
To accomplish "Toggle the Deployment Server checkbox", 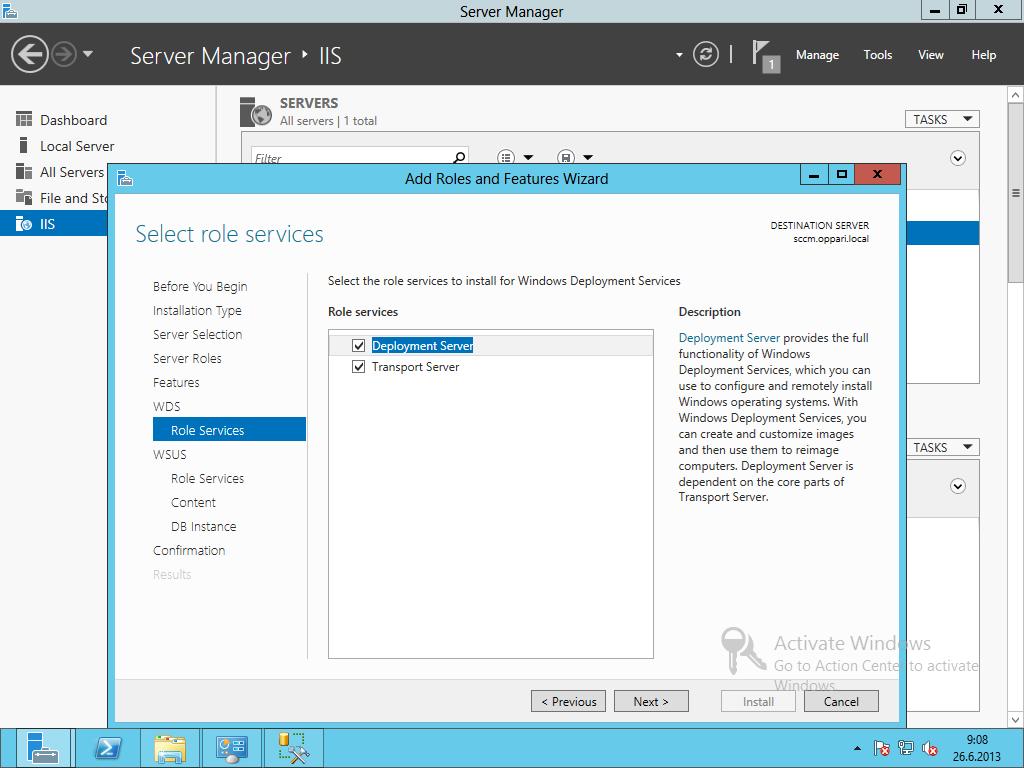I will (358, 345).
